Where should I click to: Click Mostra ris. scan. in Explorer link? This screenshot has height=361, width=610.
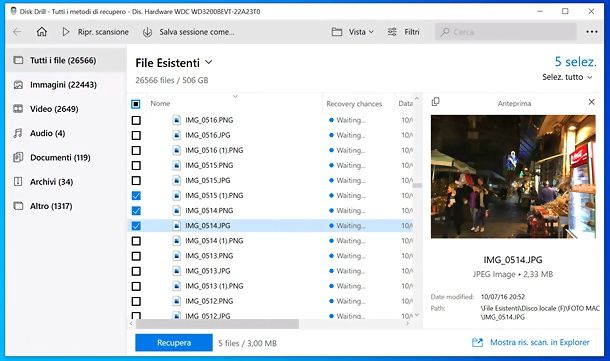(540, 342)
